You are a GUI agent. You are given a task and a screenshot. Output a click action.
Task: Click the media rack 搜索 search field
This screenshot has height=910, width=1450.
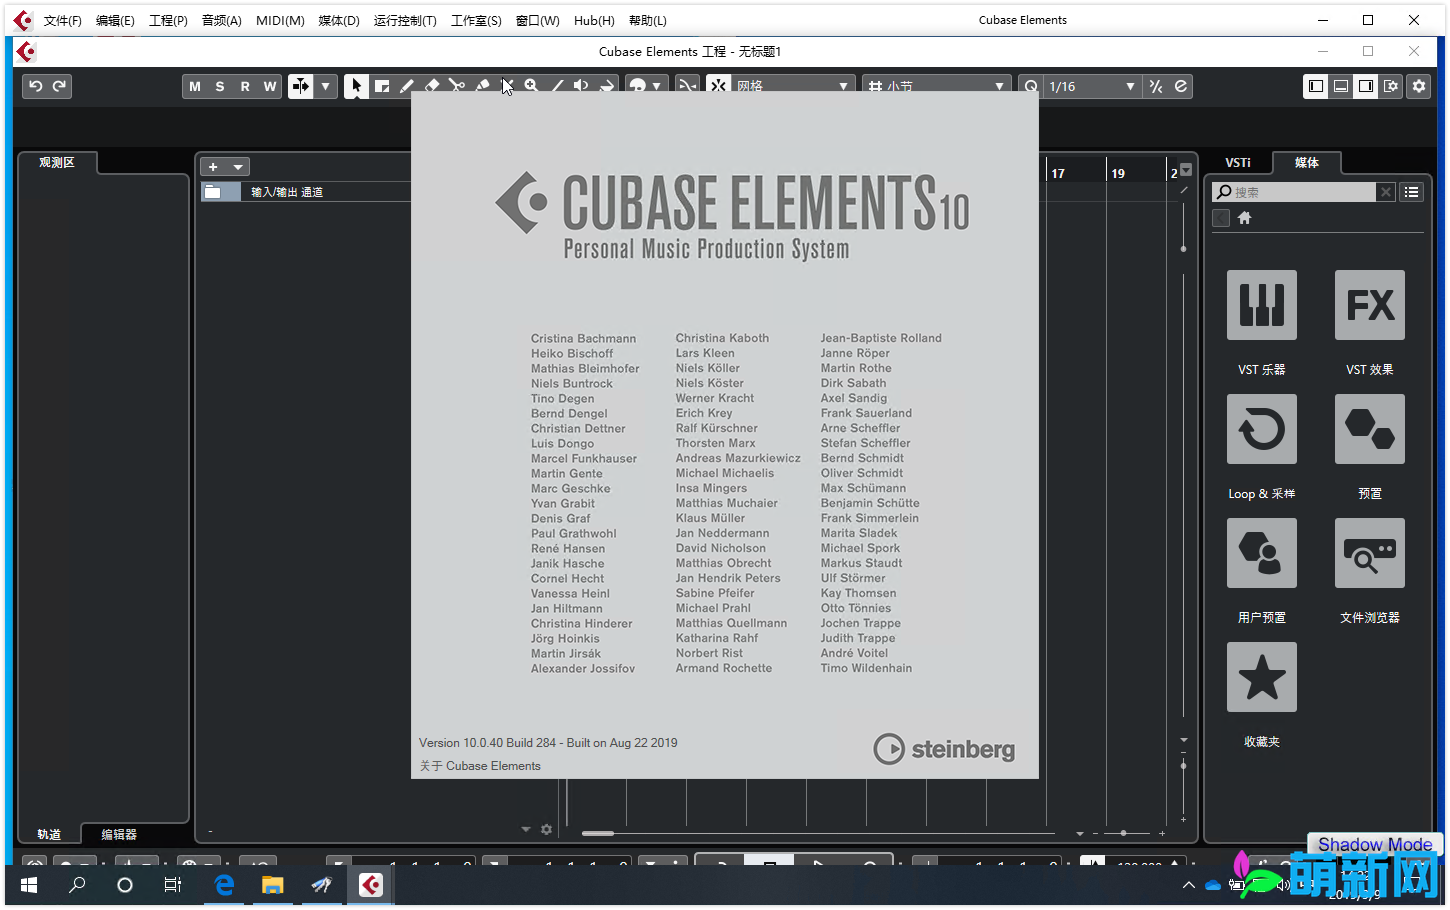point(1294,192)
